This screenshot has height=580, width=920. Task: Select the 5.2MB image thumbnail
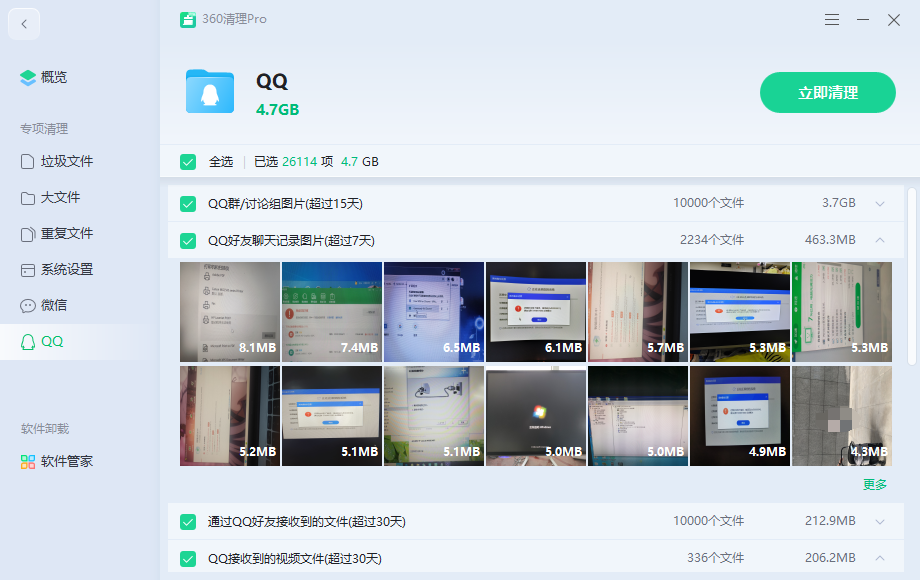[x=230, y=416]
